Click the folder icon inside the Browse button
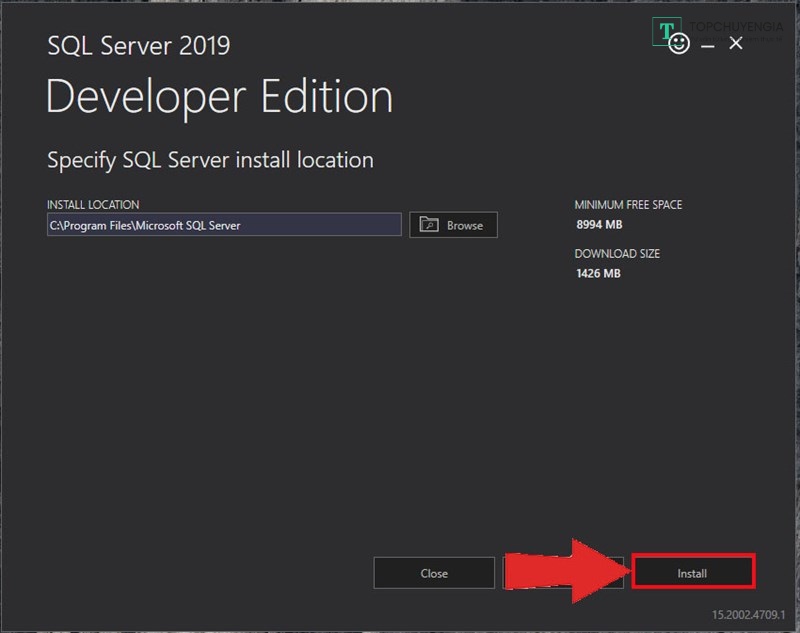The image size is (800, 633). click(429, 225)
